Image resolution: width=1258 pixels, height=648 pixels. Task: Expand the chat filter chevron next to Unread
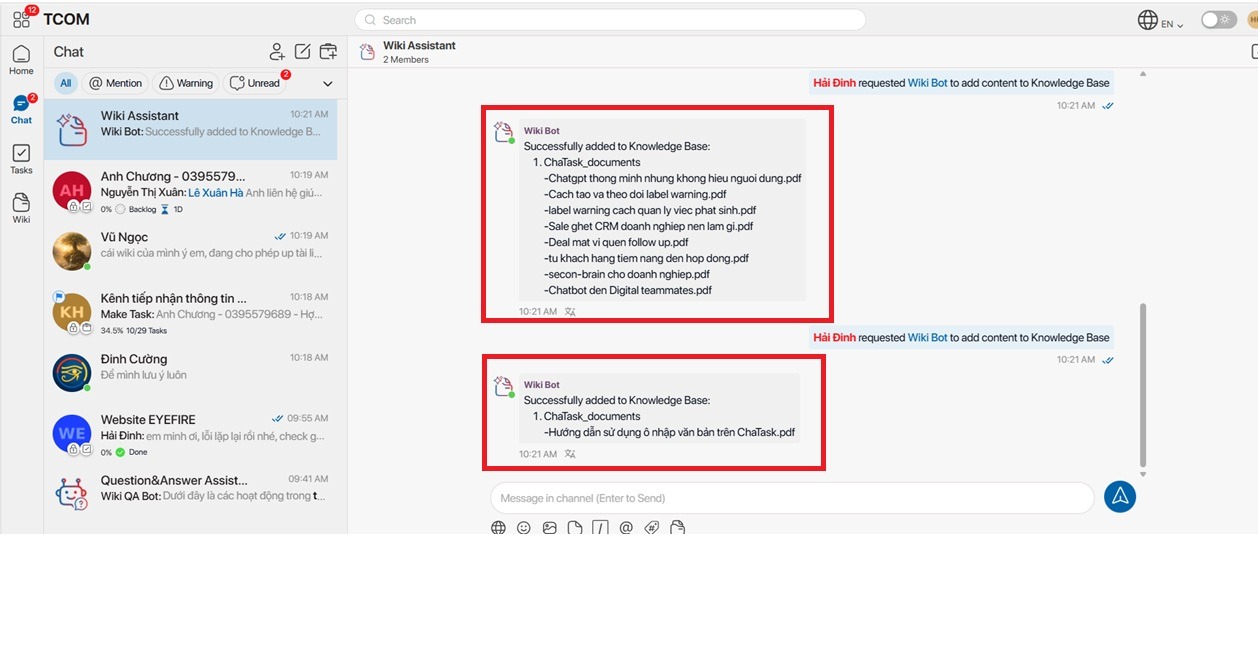click(x=327, y=84)
